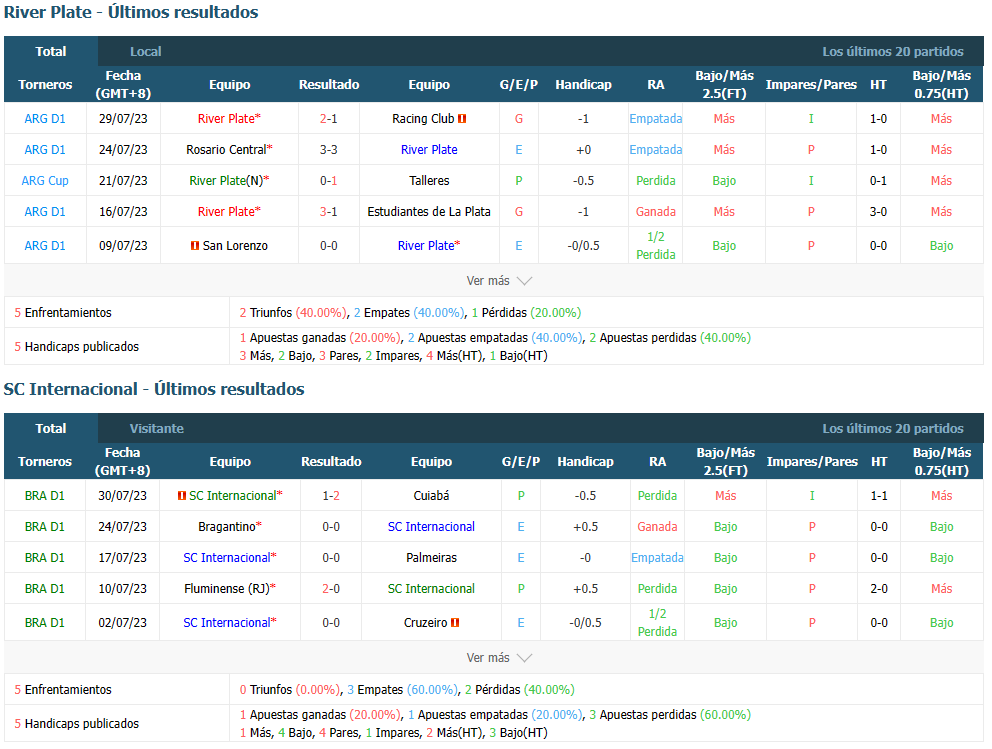
Task: Click '0 Triunfos (0.00%)' in SC Internacional summary
Action: (290, 690)
